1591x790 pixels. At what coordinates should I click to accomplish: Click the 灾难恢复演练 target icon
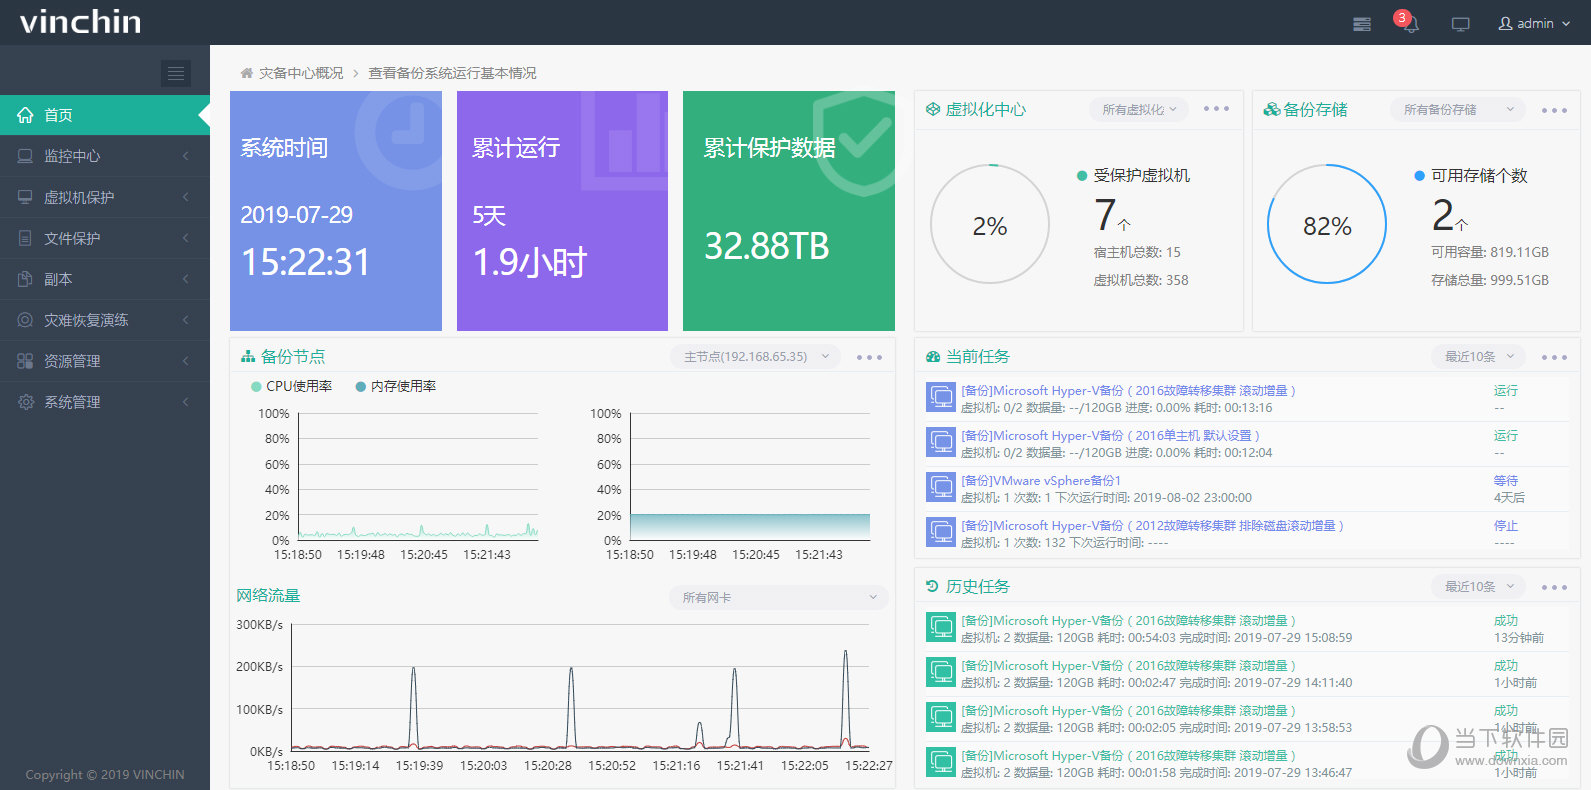[26, 320]
